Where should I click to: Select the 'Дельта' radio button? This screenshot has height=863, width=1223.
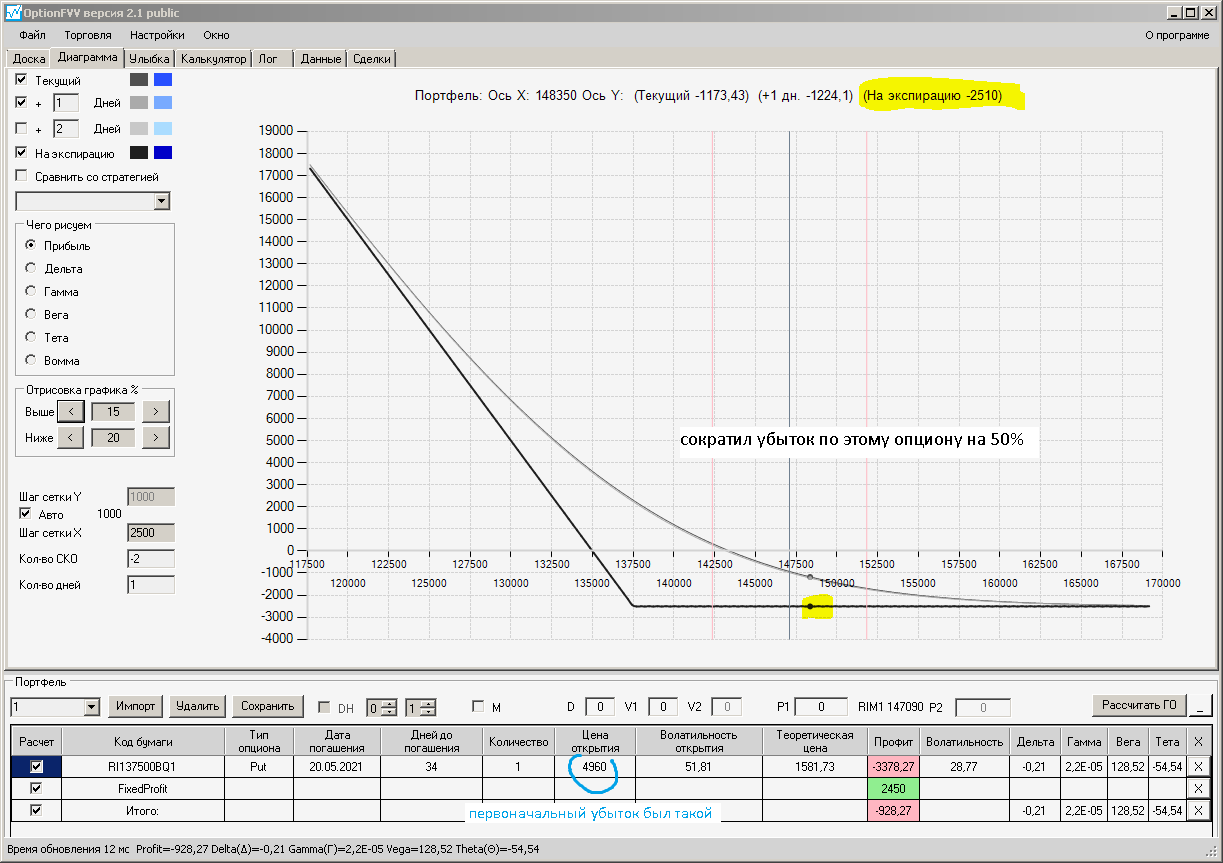tap(31, 269)
